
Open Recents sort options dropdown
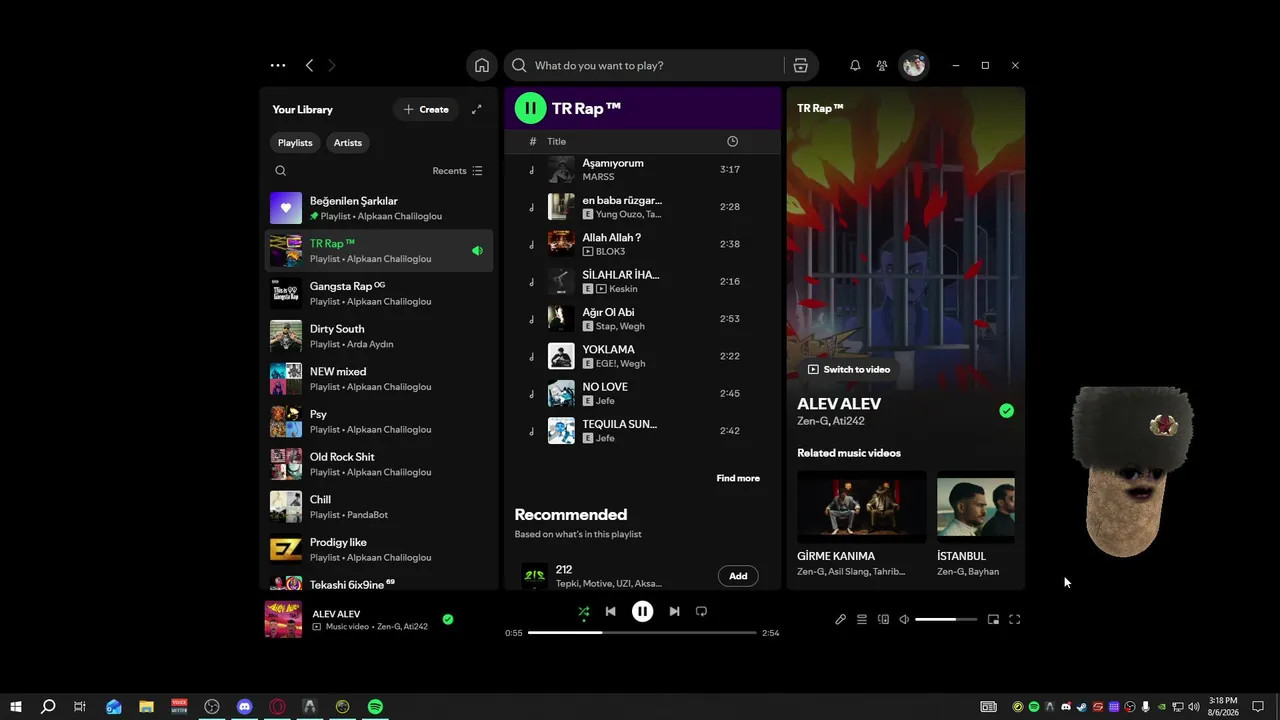click(x=457, y=171)
